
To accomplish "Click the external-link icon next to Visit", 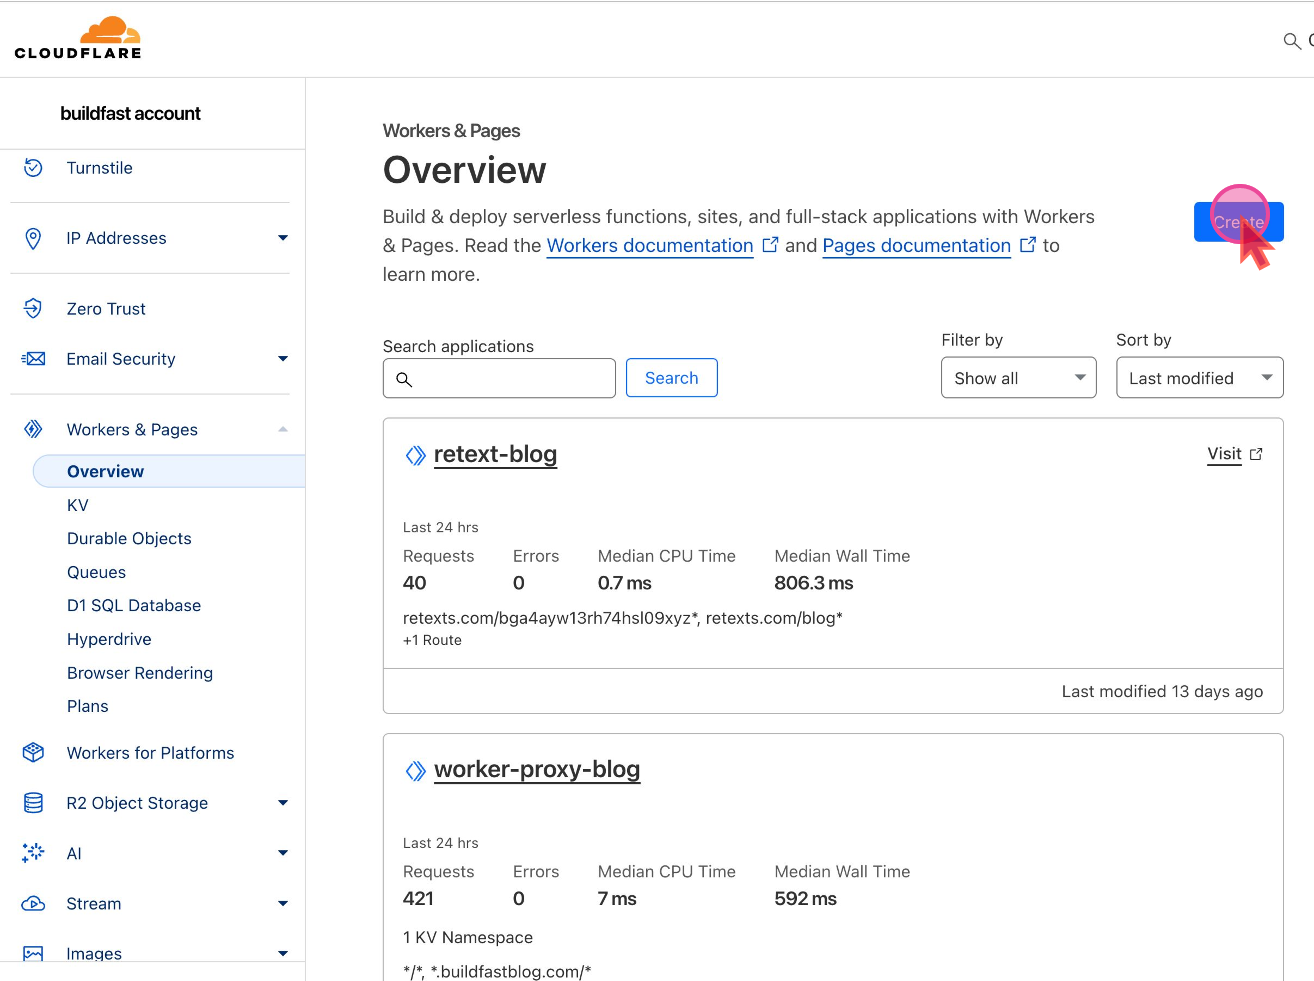I will coord(1256,454).
